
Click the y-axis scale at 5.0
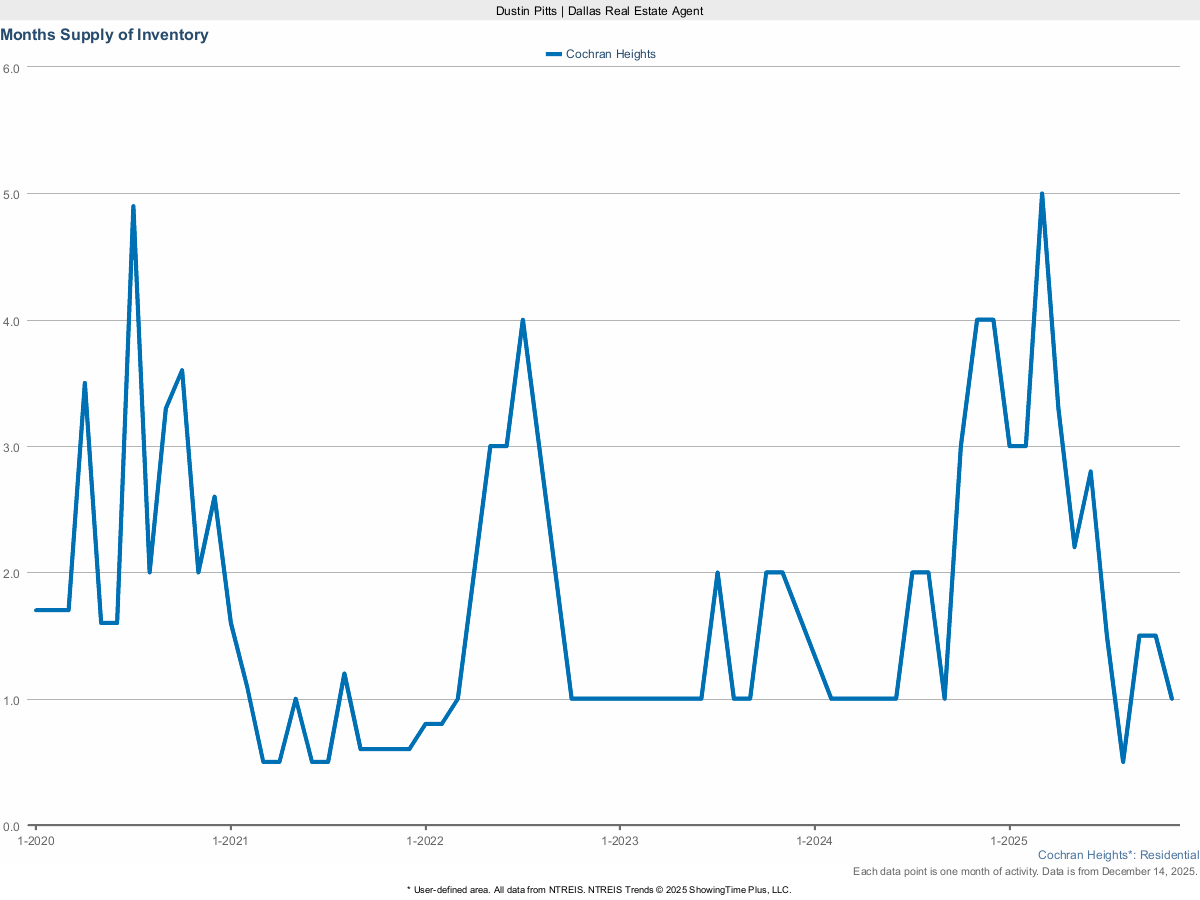tap(13, 192)
